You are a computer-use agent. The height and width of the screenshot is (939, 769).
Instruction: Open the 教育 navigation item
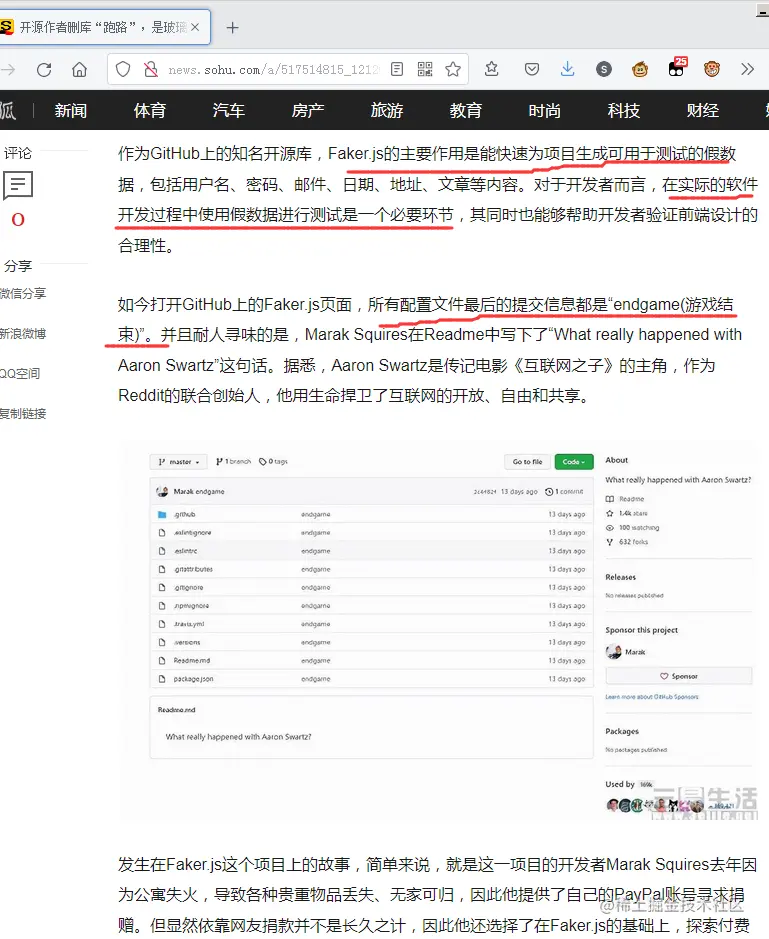466,110
